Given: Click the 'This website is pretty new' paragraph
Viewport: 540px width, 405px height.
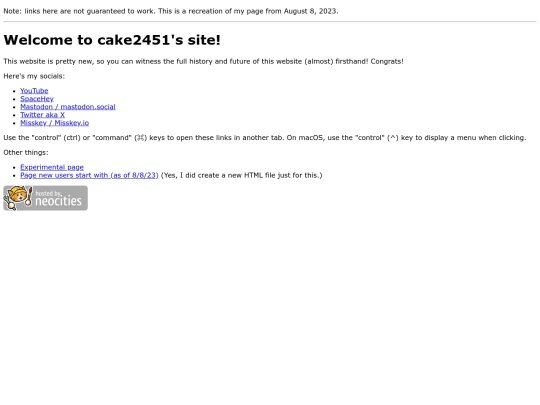Looking at the screenshot, I should (203, 61).
